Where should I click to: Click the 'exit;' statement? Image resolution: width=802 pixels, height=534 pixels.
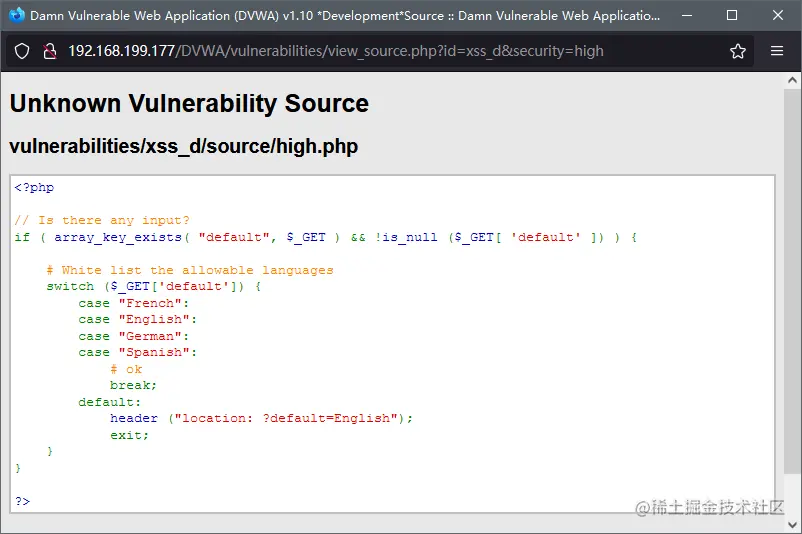coord(129,435)
